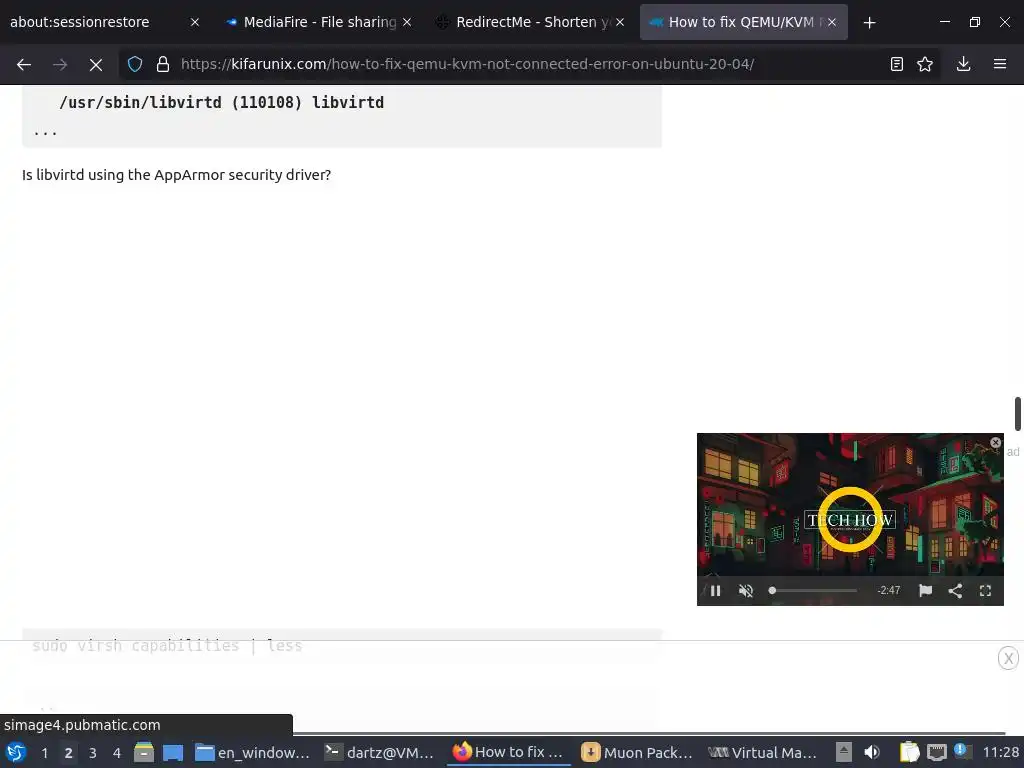Unmute the video ad
The width and height of the screenshot is (1024, 768).
coord(746,591)
